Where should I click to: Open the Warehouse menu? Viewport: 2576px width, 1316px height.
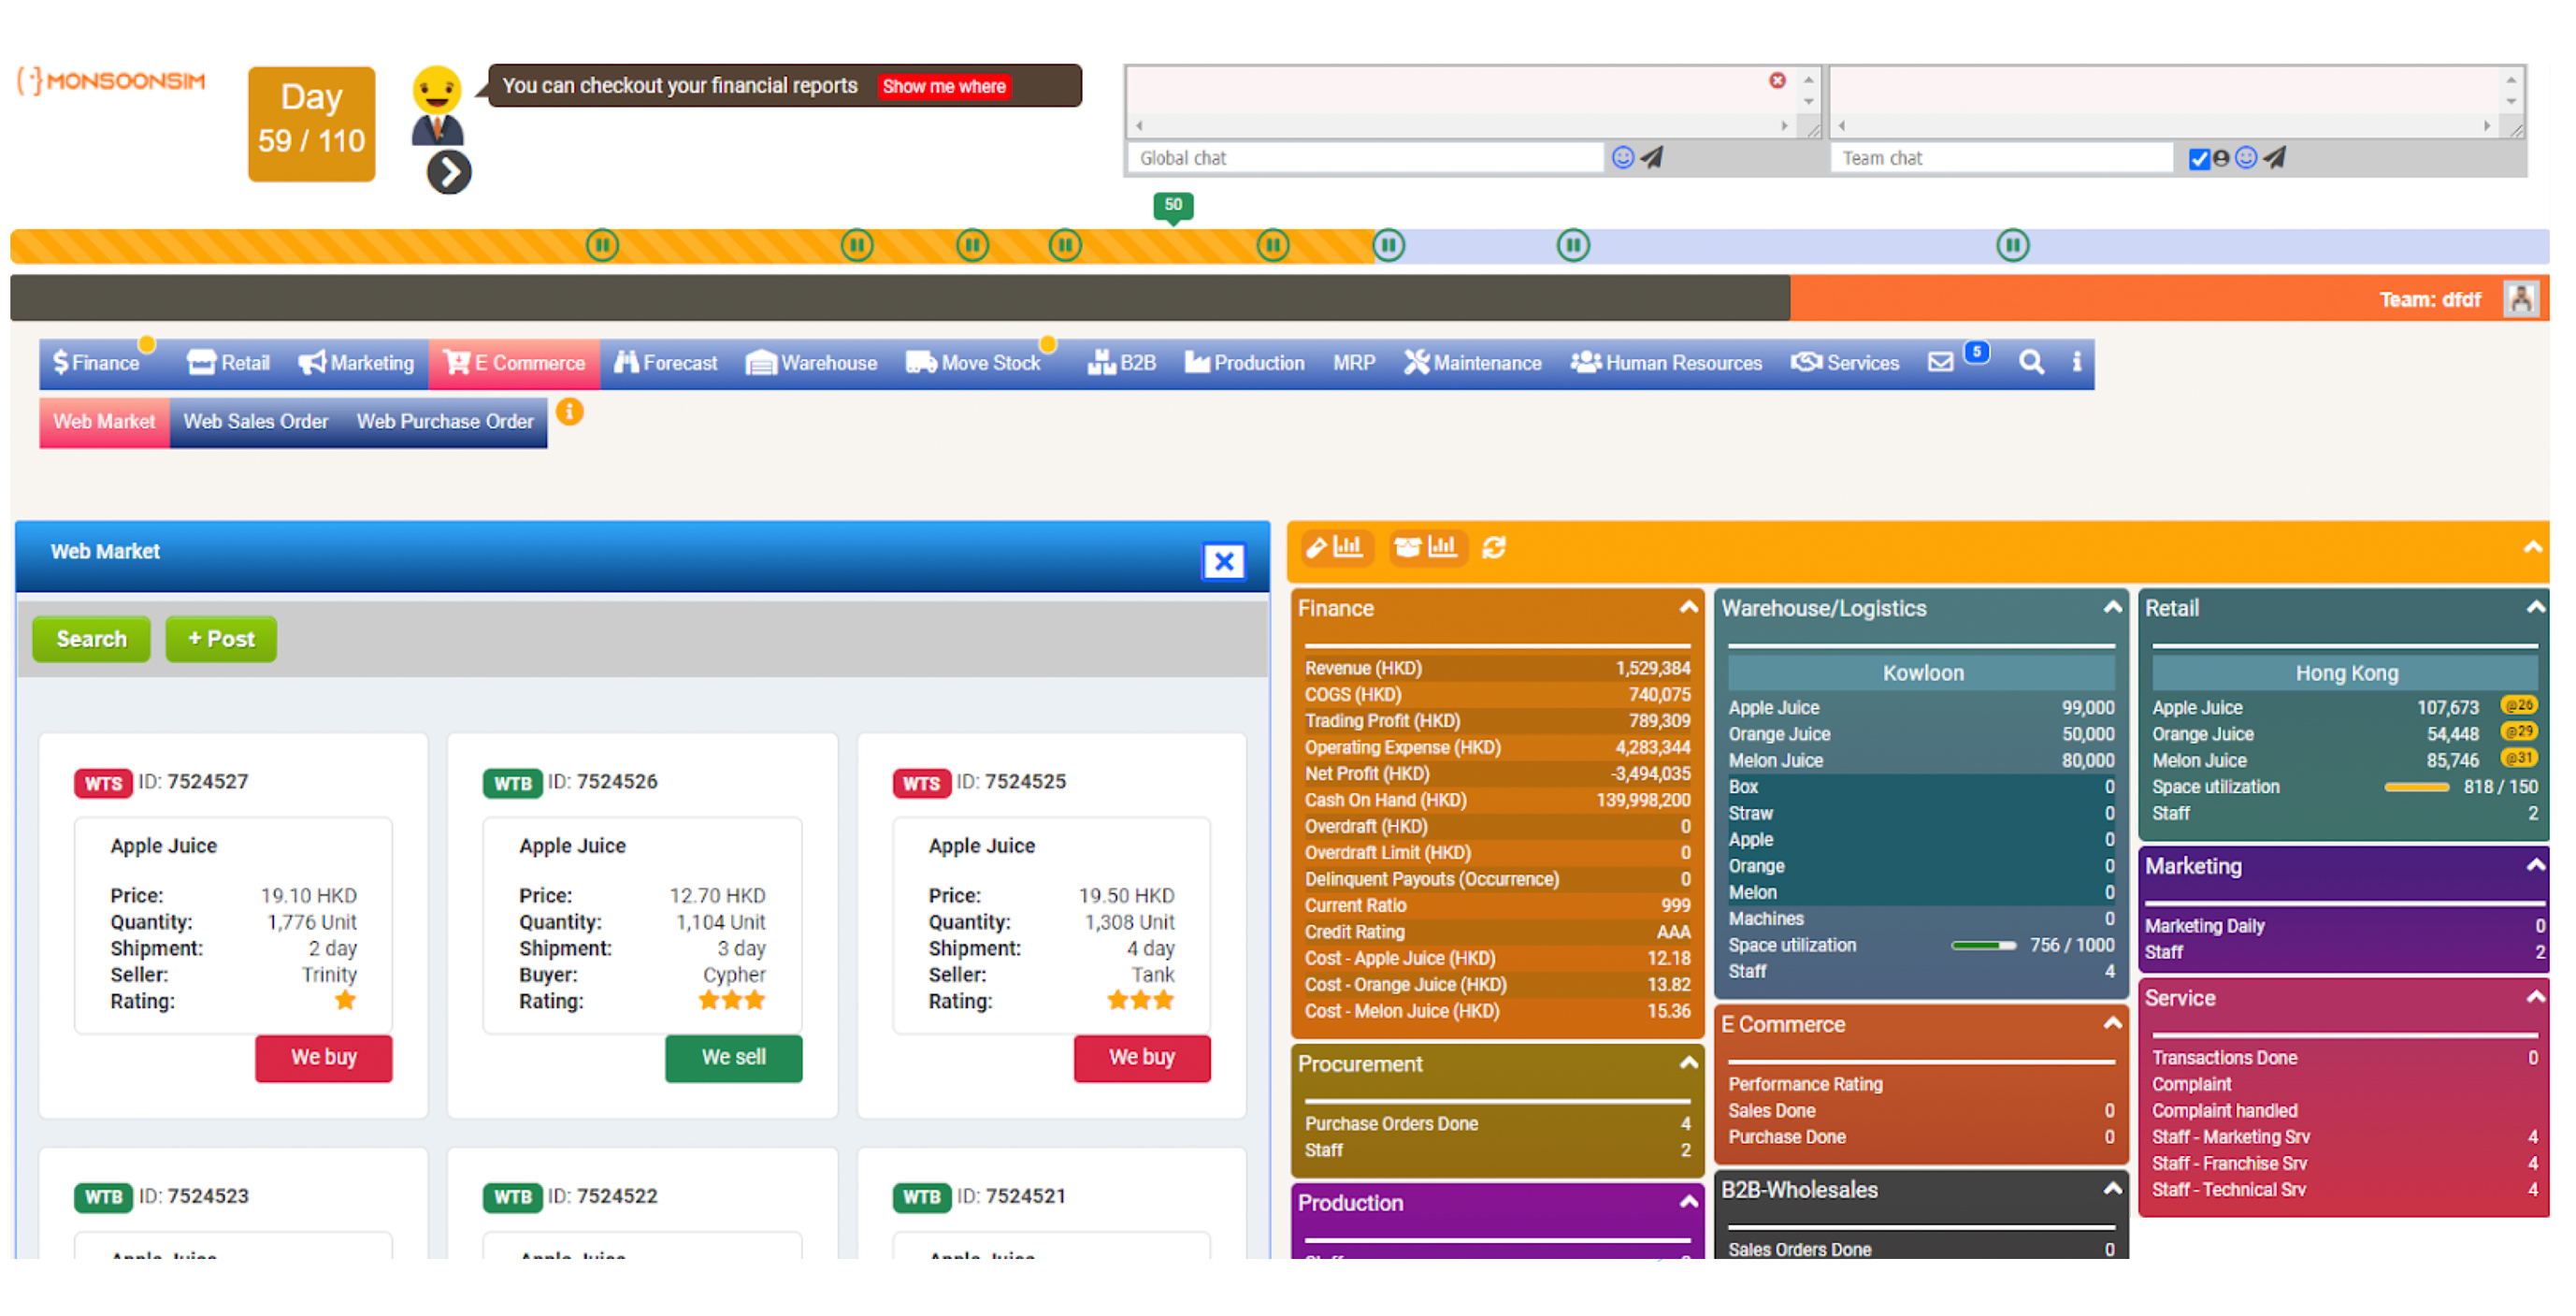(811, 363)
